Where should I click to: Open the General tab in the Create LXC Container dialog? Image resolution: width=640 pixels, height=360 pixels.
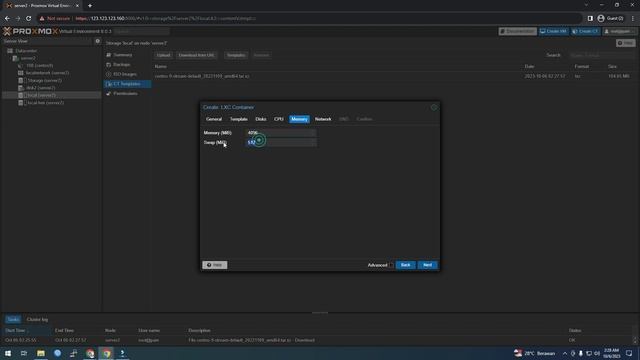coord(214,119)
